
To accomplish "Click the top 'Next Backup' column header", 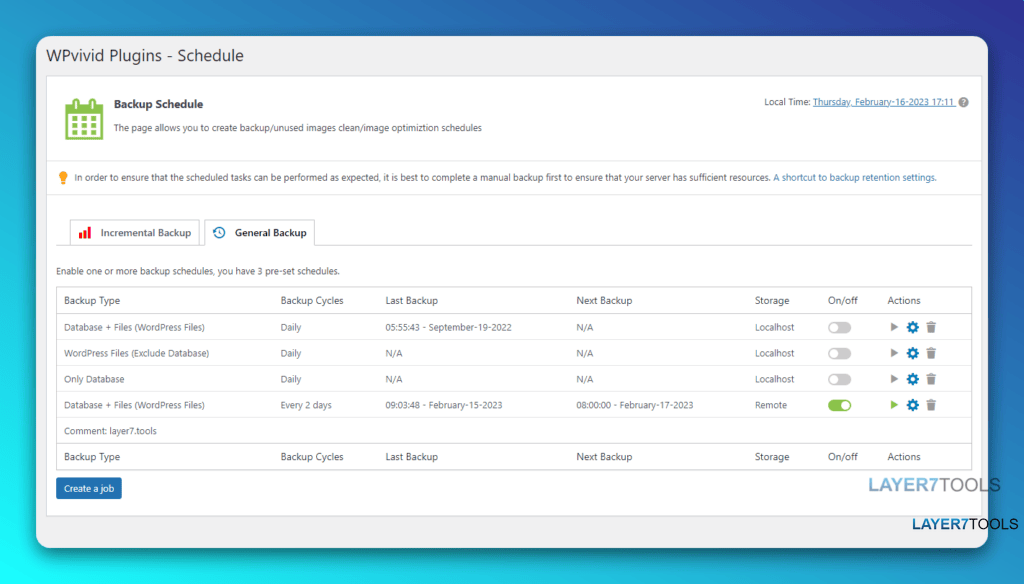I will pyautogui.click(x=604, y=300).
